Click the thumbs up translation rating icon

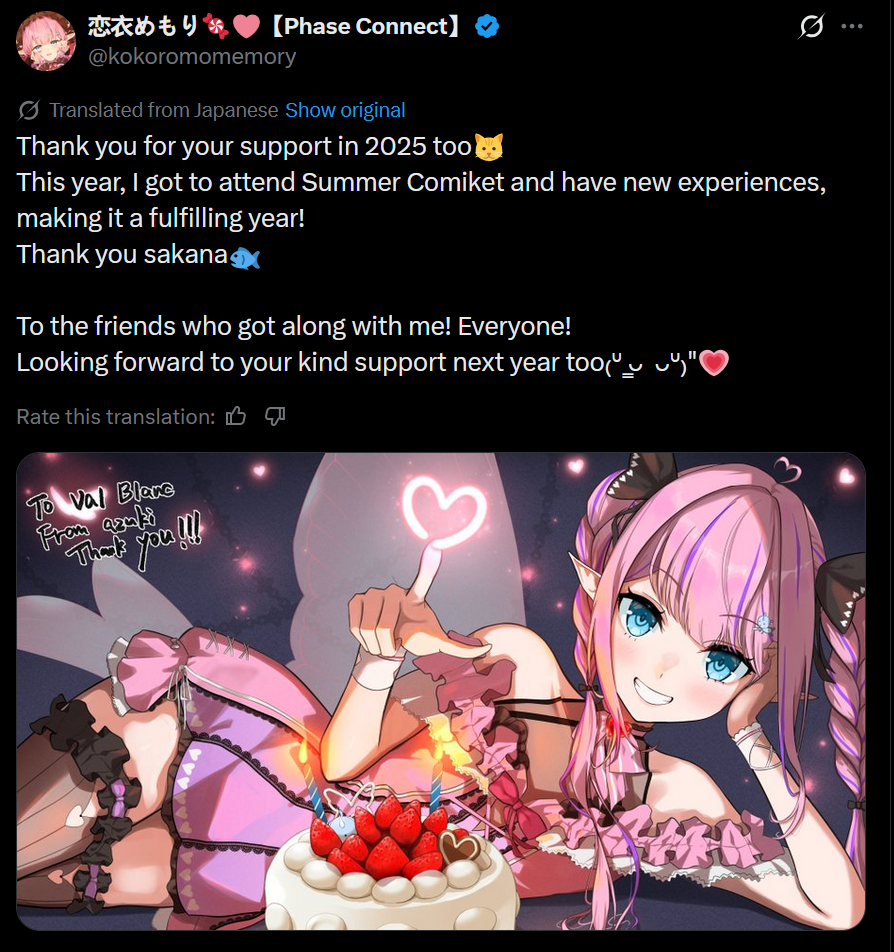click(x=236, y=416)
